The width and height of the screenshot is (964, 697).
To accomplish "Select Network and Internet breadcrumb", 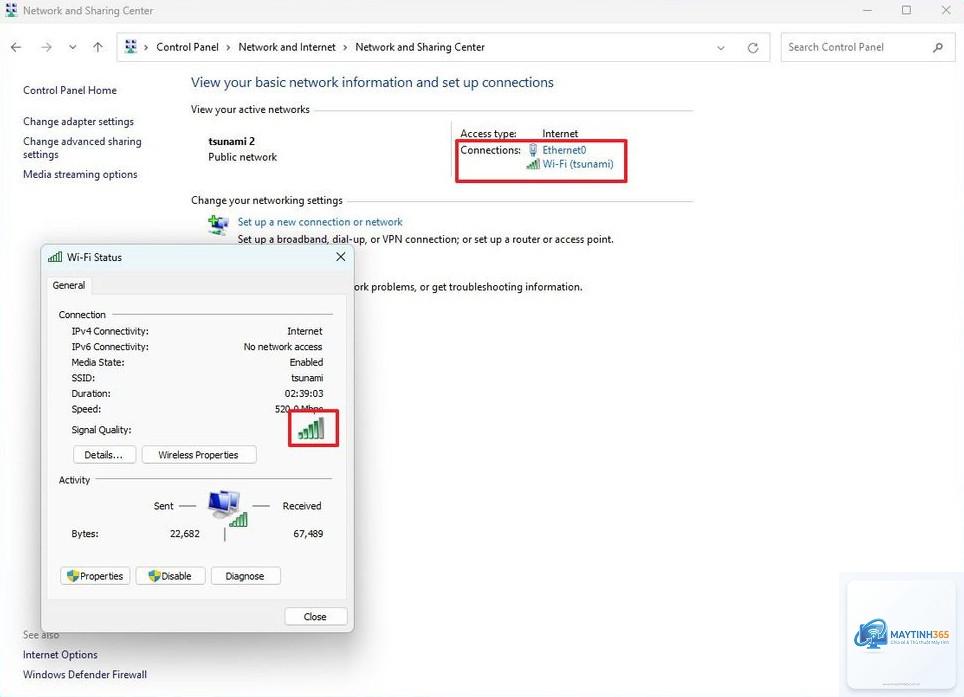I will (x=287, y=47).
